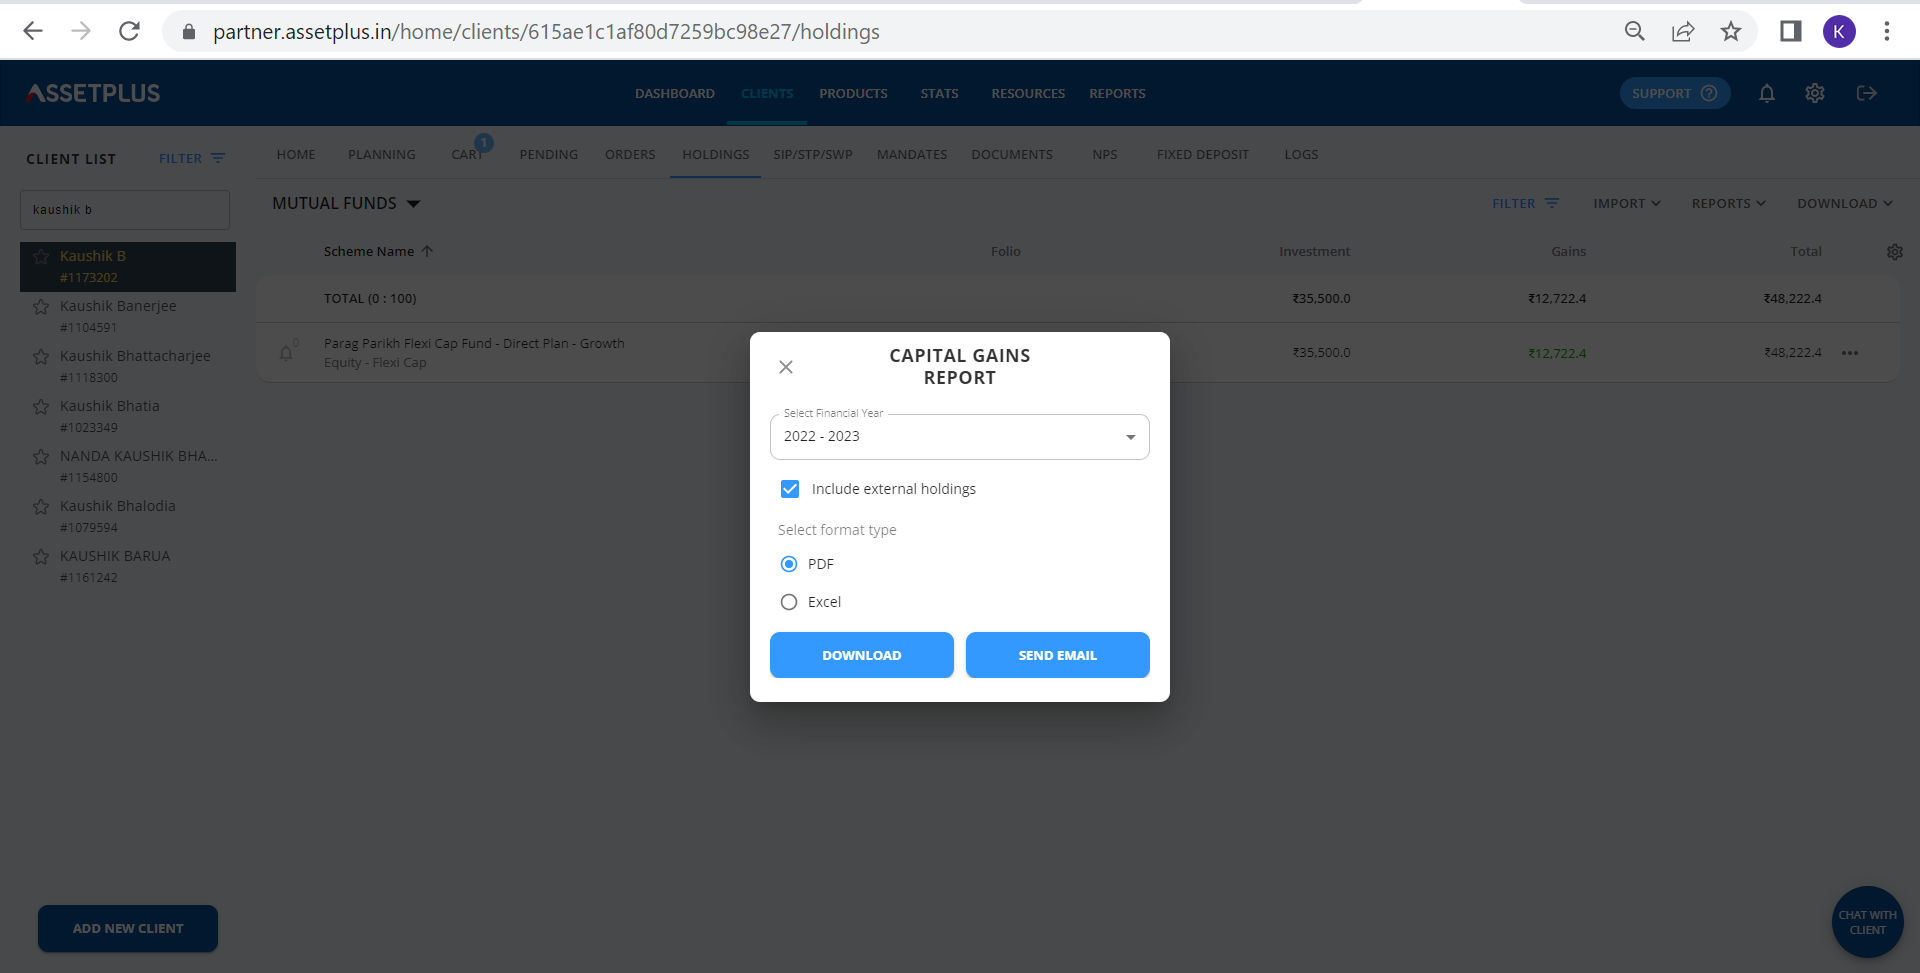
Task: Switch to the Orders tab
Action: coord(630,155)
